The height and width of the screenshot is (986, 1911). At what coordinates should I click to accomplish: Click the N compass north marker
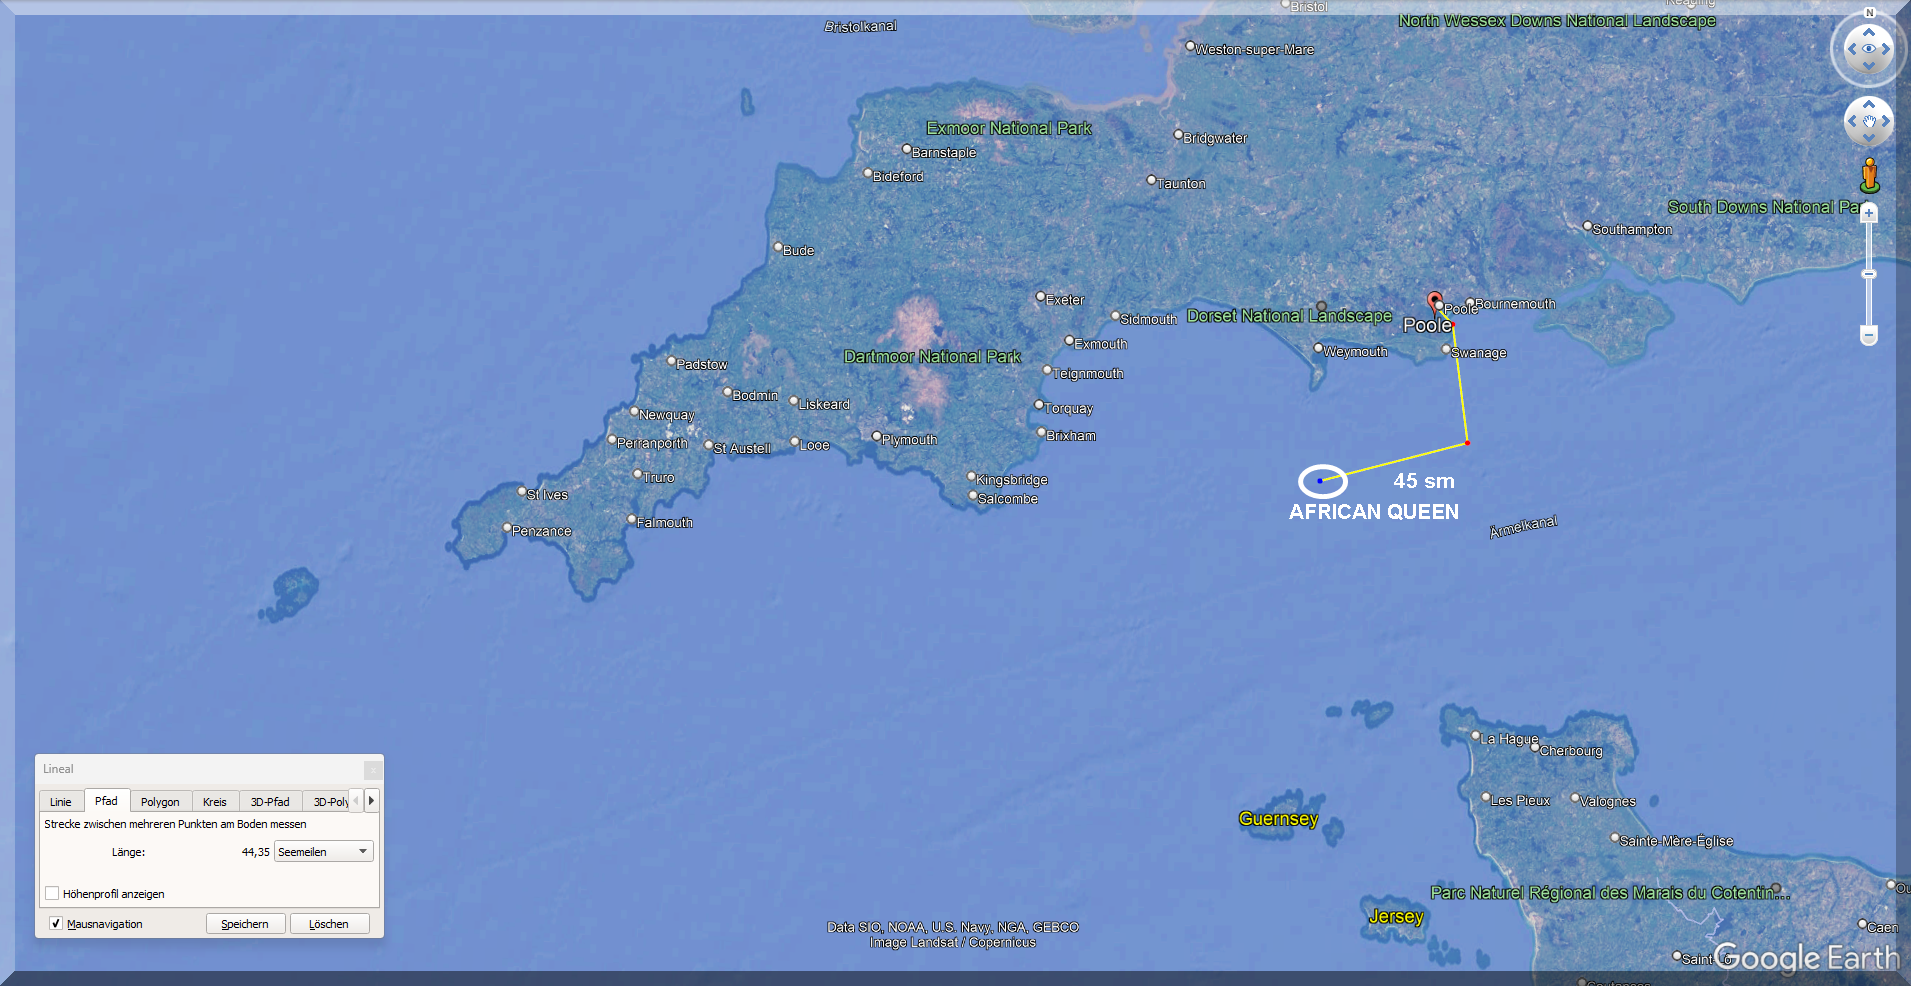tap(1869, 13)
